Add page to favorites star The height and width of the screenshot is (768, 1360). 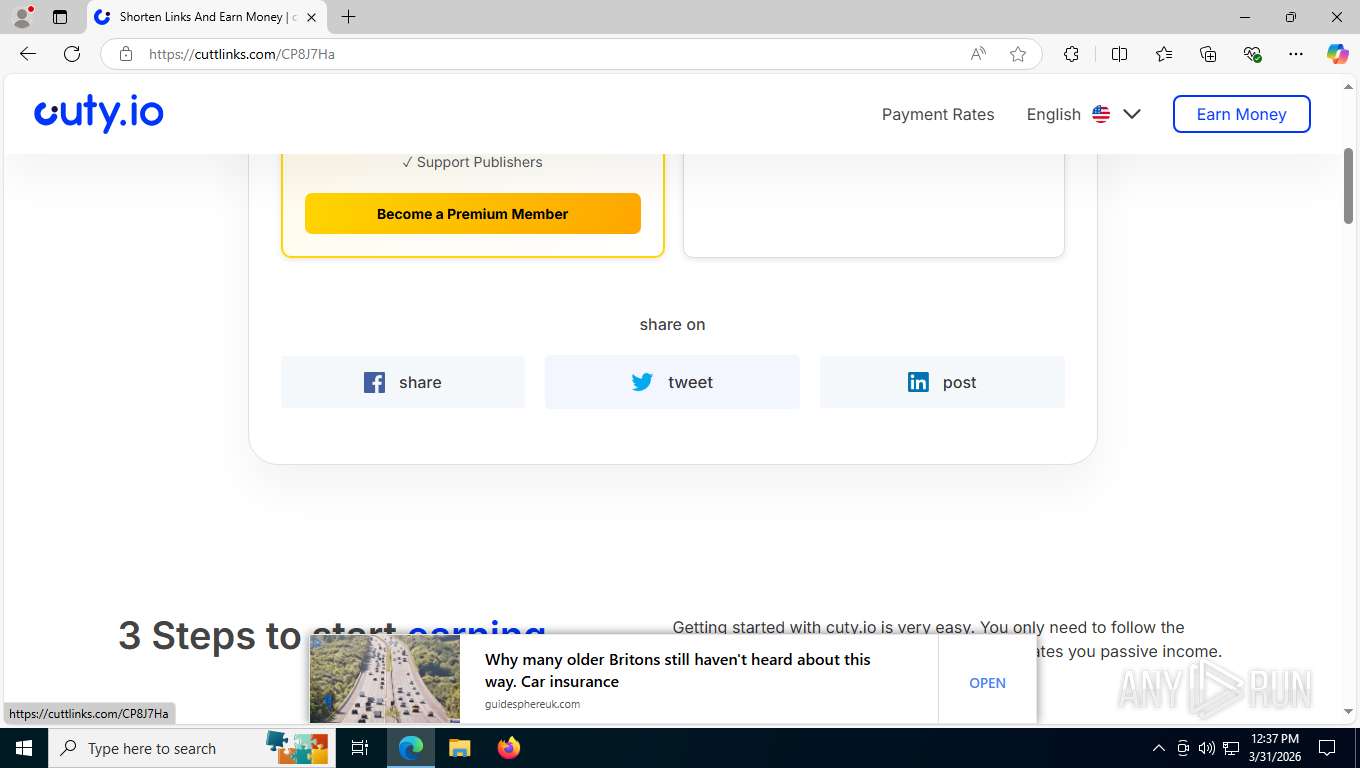pos(1018,54)
